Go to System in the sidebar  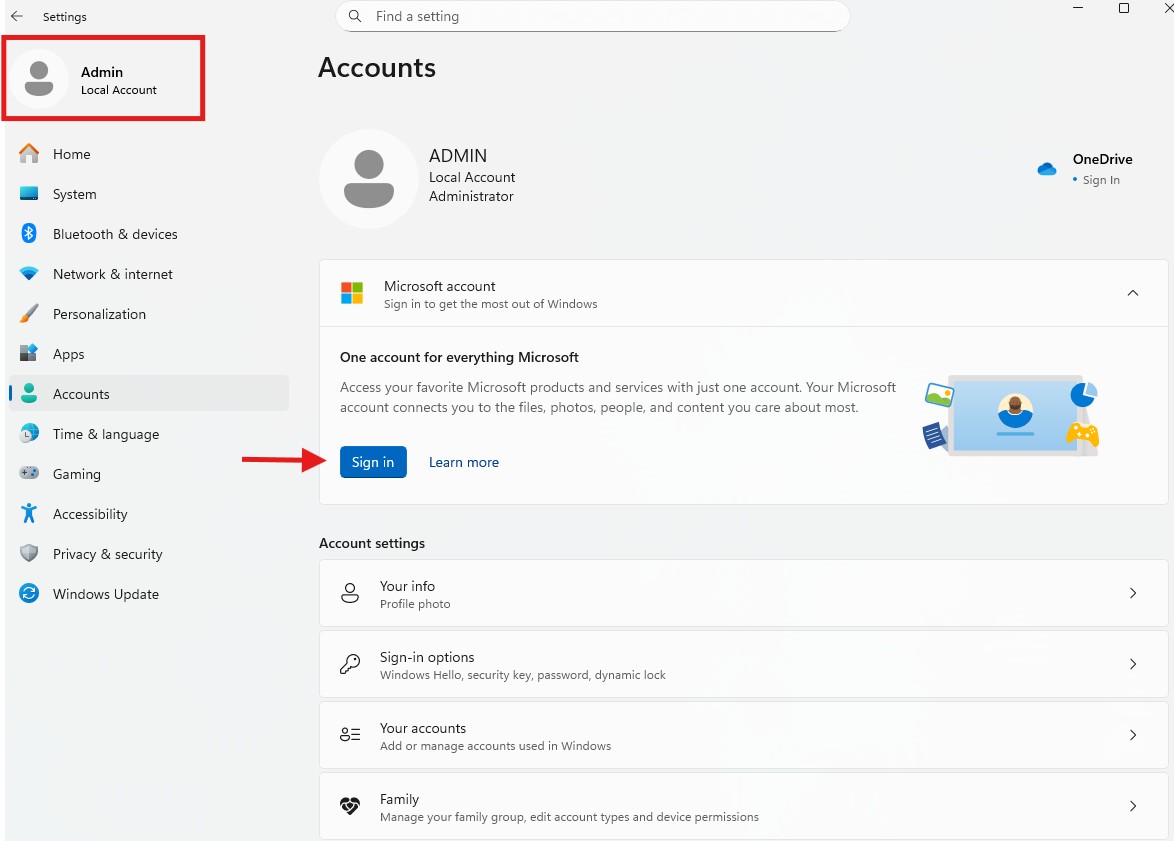75,194
